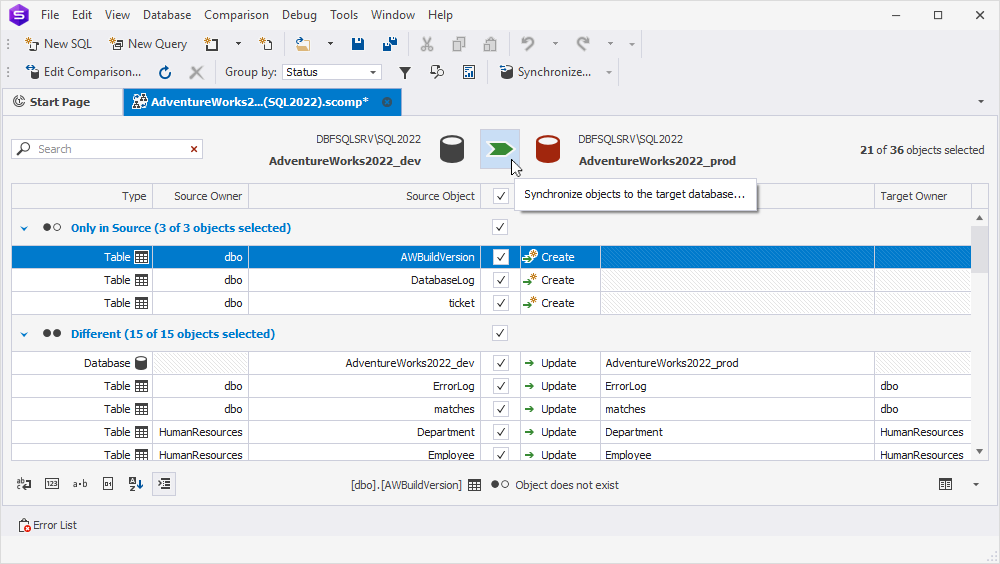The height and width of the screenshot is (564, 1000).
Task: Open the view layout dropdown at bottom right
Action: pos(976,485)
